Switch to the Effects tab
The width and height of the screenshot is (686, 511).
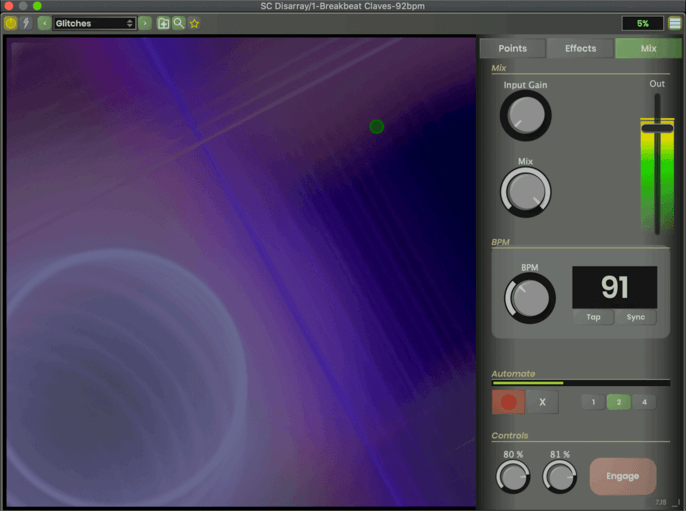(x=580, y=48)
